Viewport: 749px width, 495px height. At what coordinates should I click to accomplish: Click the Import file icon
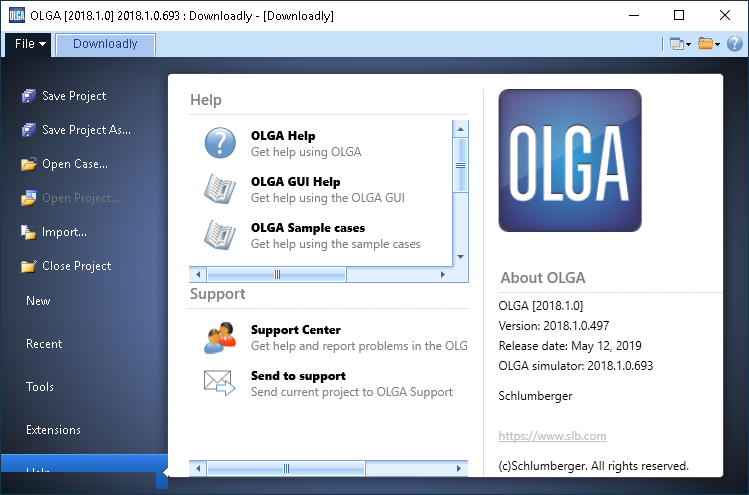click(29, 232)
